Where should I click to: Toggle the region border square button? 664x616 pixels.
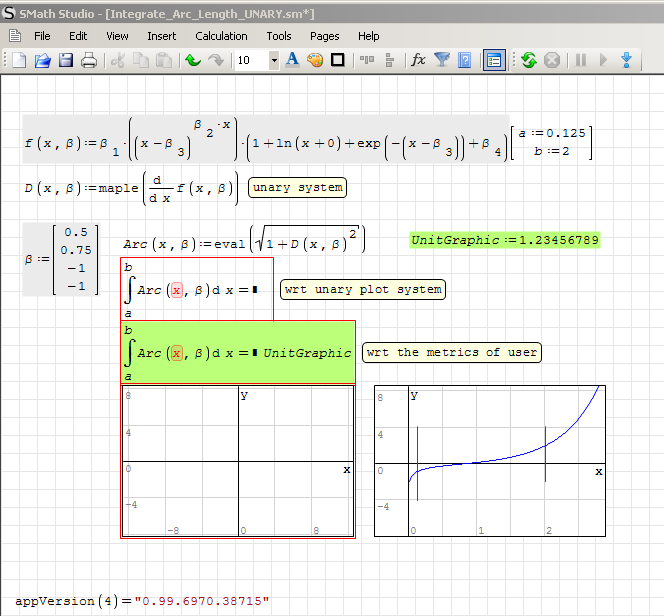click(338, 60)
